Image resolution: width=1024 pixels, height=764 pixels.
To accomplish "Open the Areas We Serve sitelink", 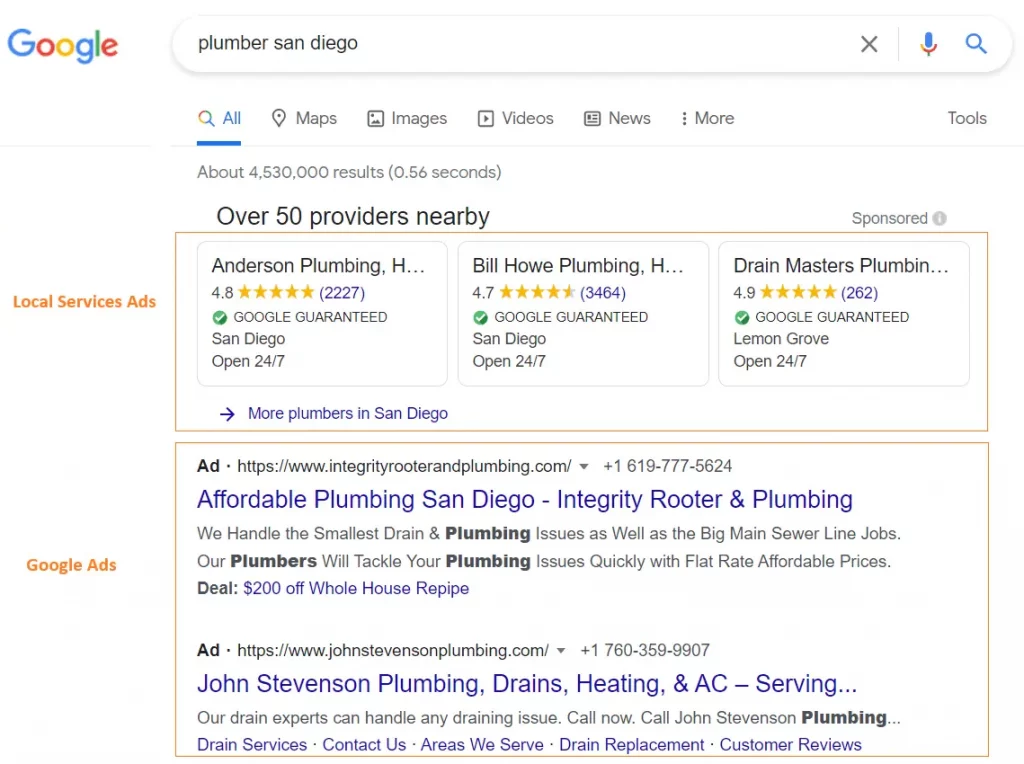I will pyautogui.click(x=482, y=744).
